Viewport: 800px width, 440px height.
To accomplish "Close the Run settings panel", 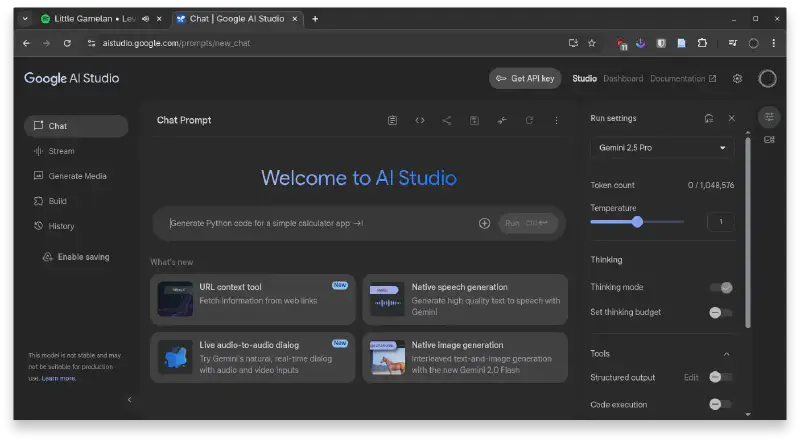I will click(x=731, y=118).
